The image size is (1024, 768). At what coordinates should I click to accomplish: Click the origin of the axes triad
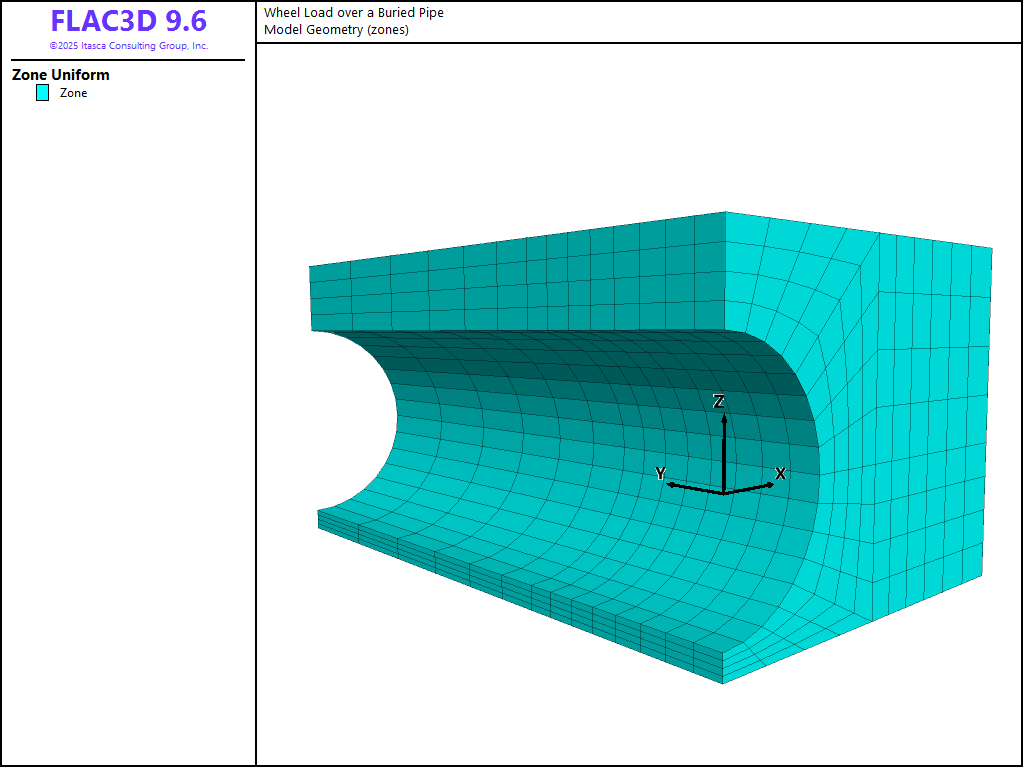click(x=723, y=493)
